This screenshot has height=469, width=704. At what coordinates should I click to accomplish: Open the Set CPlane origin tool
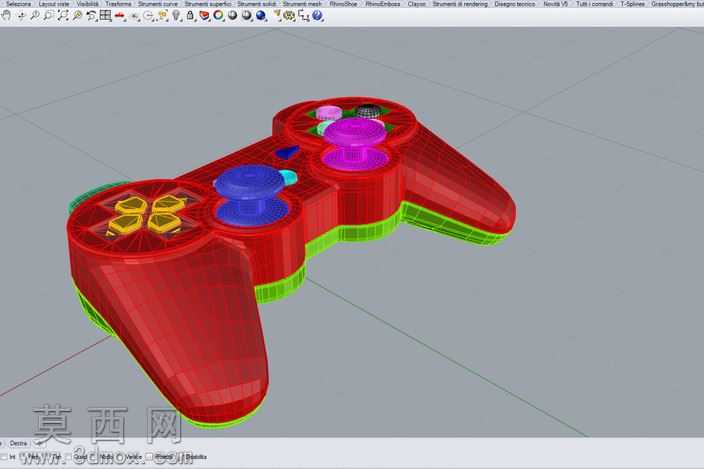point(134,16)
